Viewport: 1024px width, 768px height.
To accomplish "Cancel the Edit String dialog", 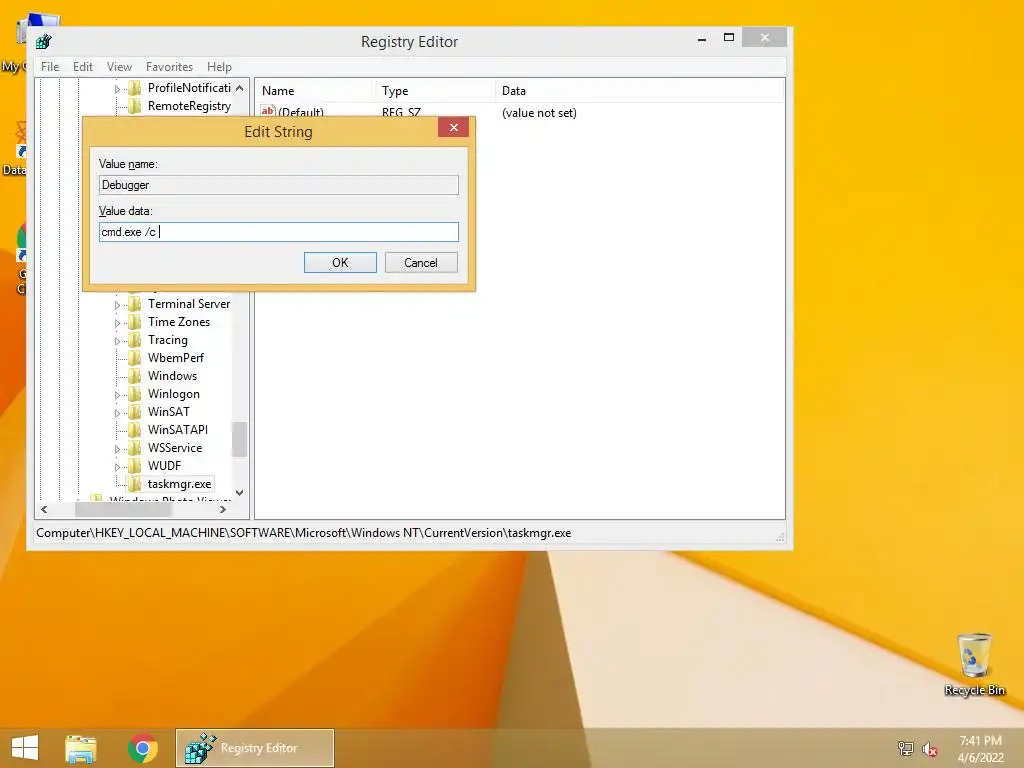I will point(421,263).
